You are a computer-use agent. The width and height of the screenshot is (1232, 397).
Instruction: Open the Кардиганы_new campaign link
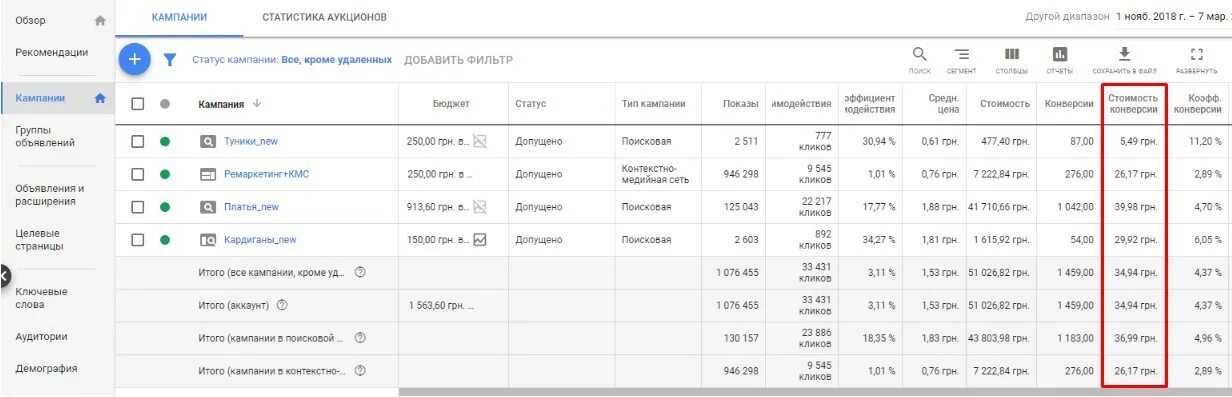click(260, 240)
